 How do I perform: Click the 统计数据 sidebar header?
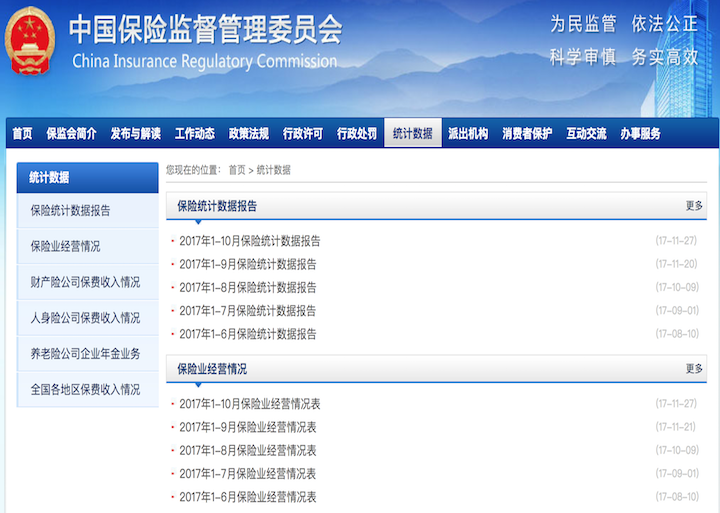point(88,177)
